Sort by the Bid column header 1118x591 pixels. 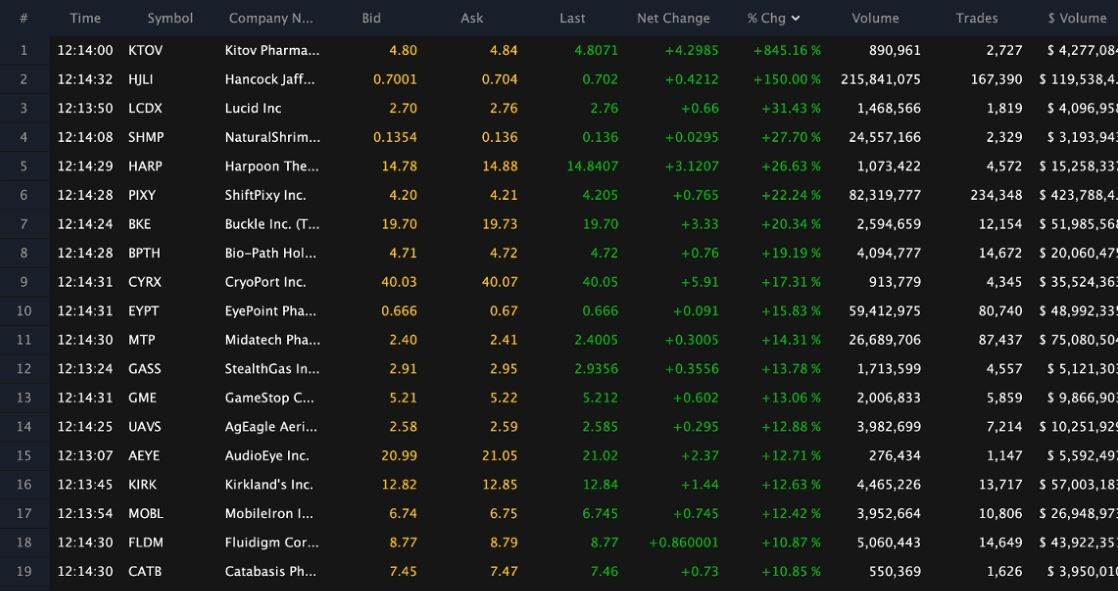click(371, 19)
